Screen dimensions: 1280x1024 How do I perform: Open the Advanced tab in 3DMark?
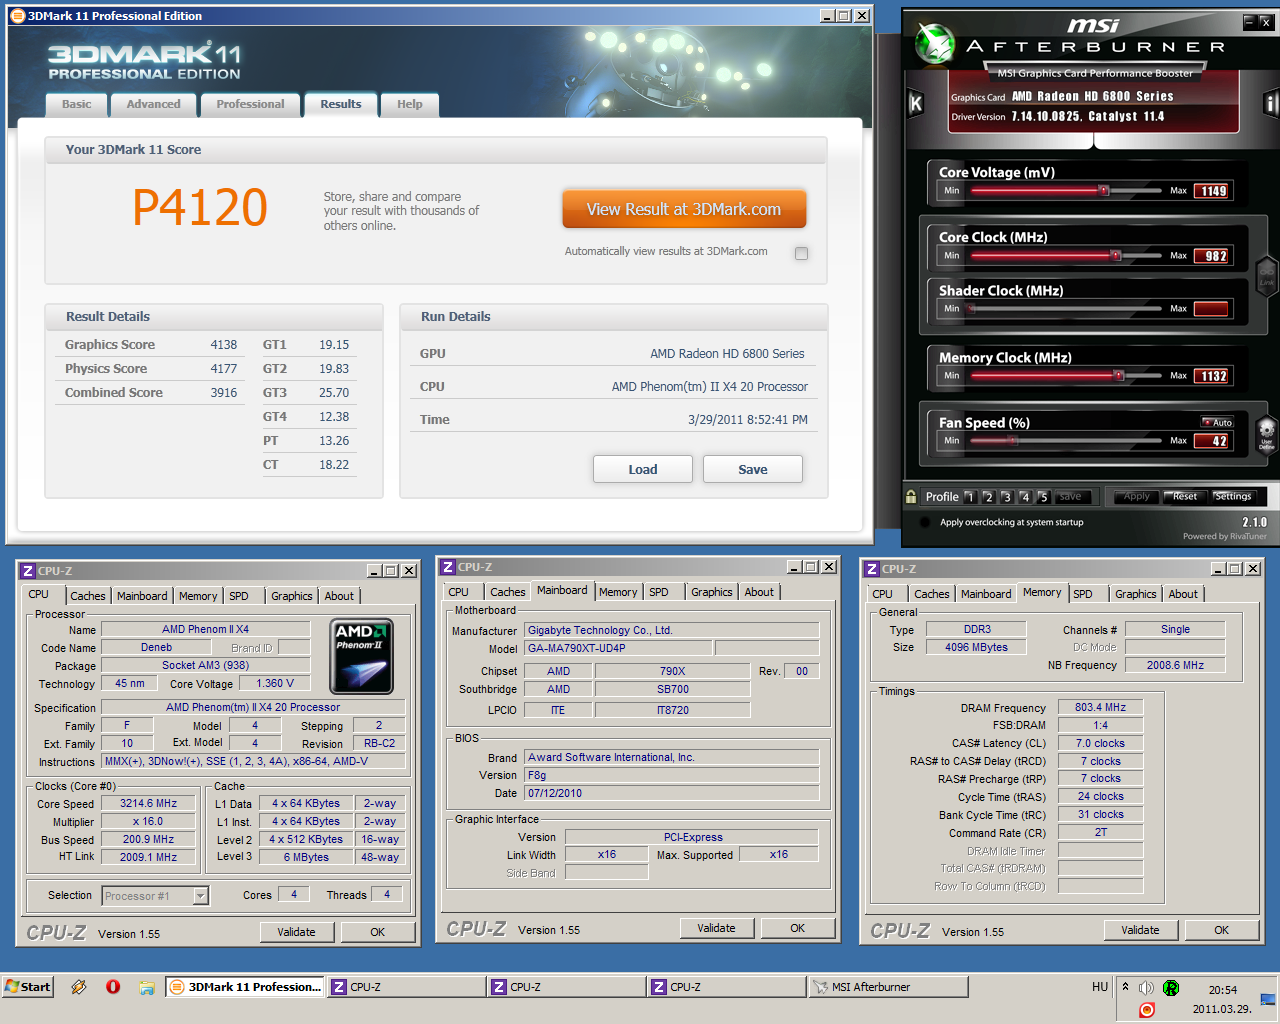click(x=153, y=104)
